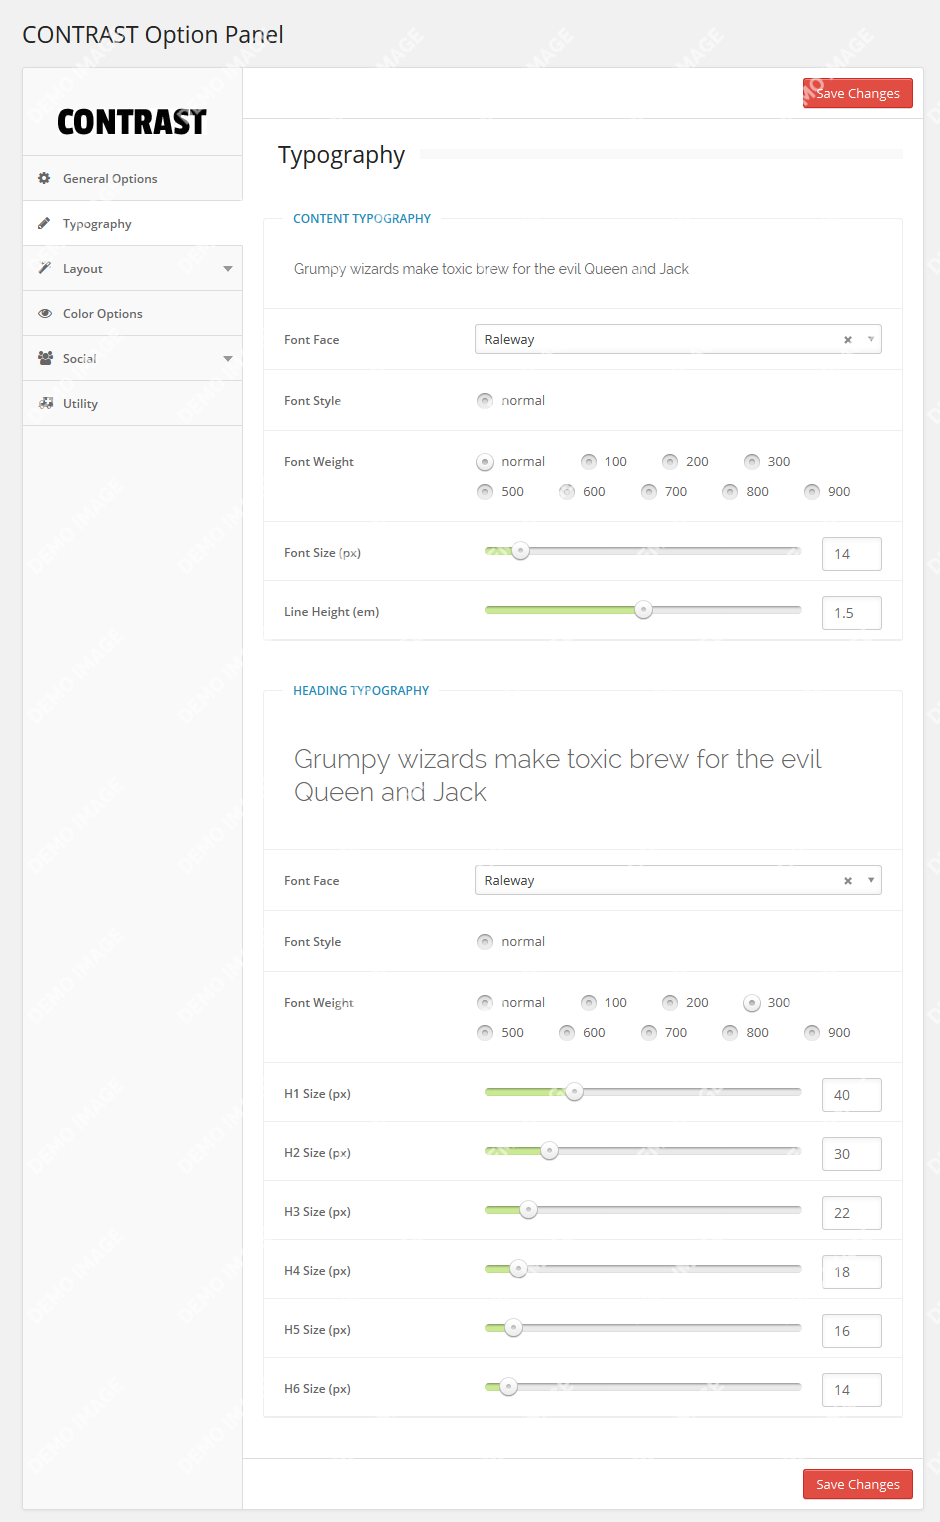Screen dimensions: 940x1522
Task: Clear the Heading Font Face selection with x
Action: point(848,881)
